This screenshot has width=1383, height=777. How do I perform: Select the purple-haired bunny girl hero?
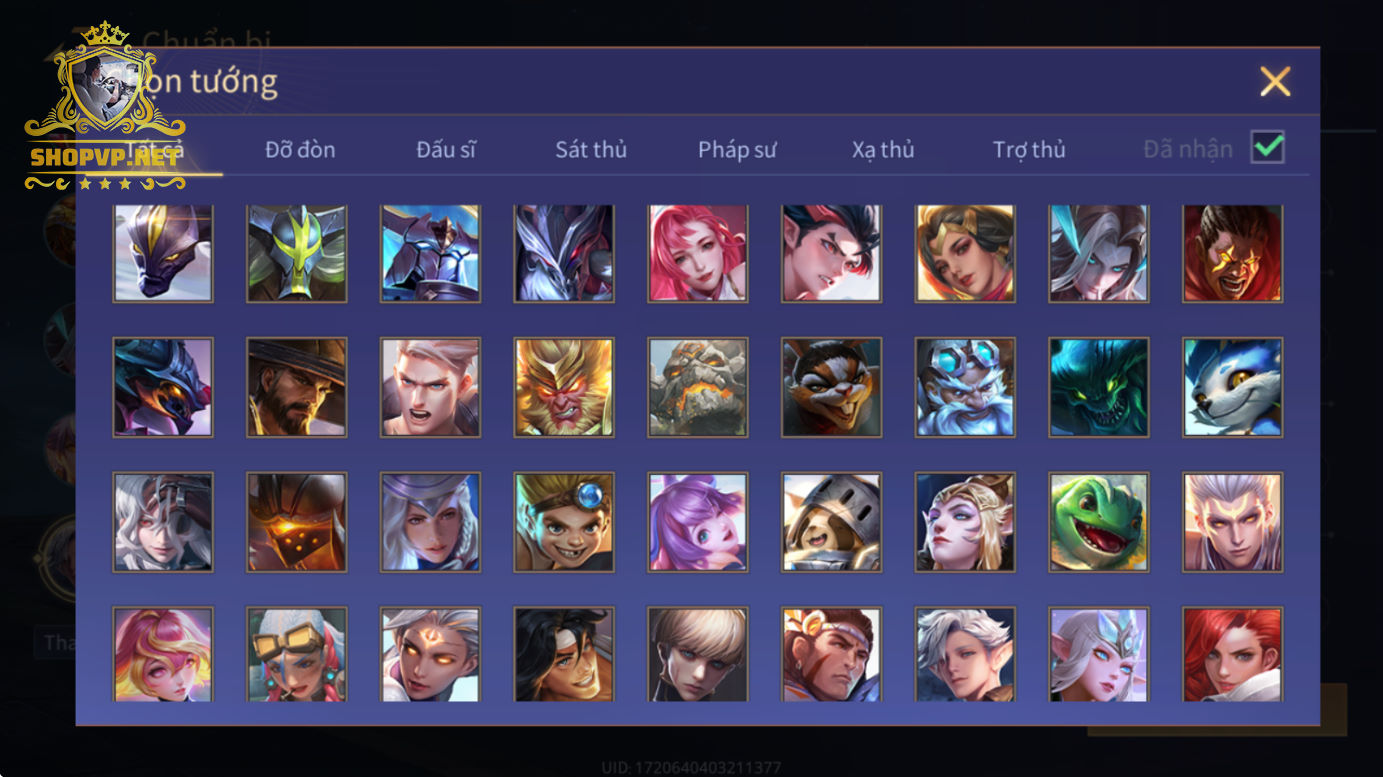point(698,522)
